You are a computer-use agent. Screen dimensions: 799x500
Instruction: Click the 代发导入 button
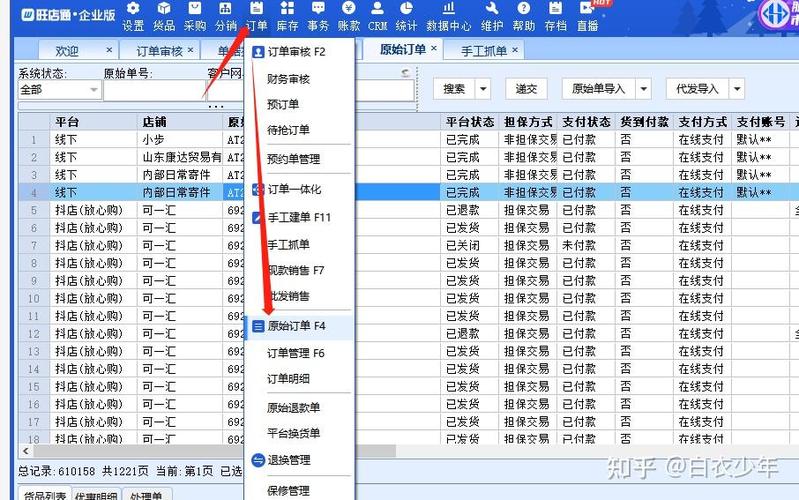[697, 89]
